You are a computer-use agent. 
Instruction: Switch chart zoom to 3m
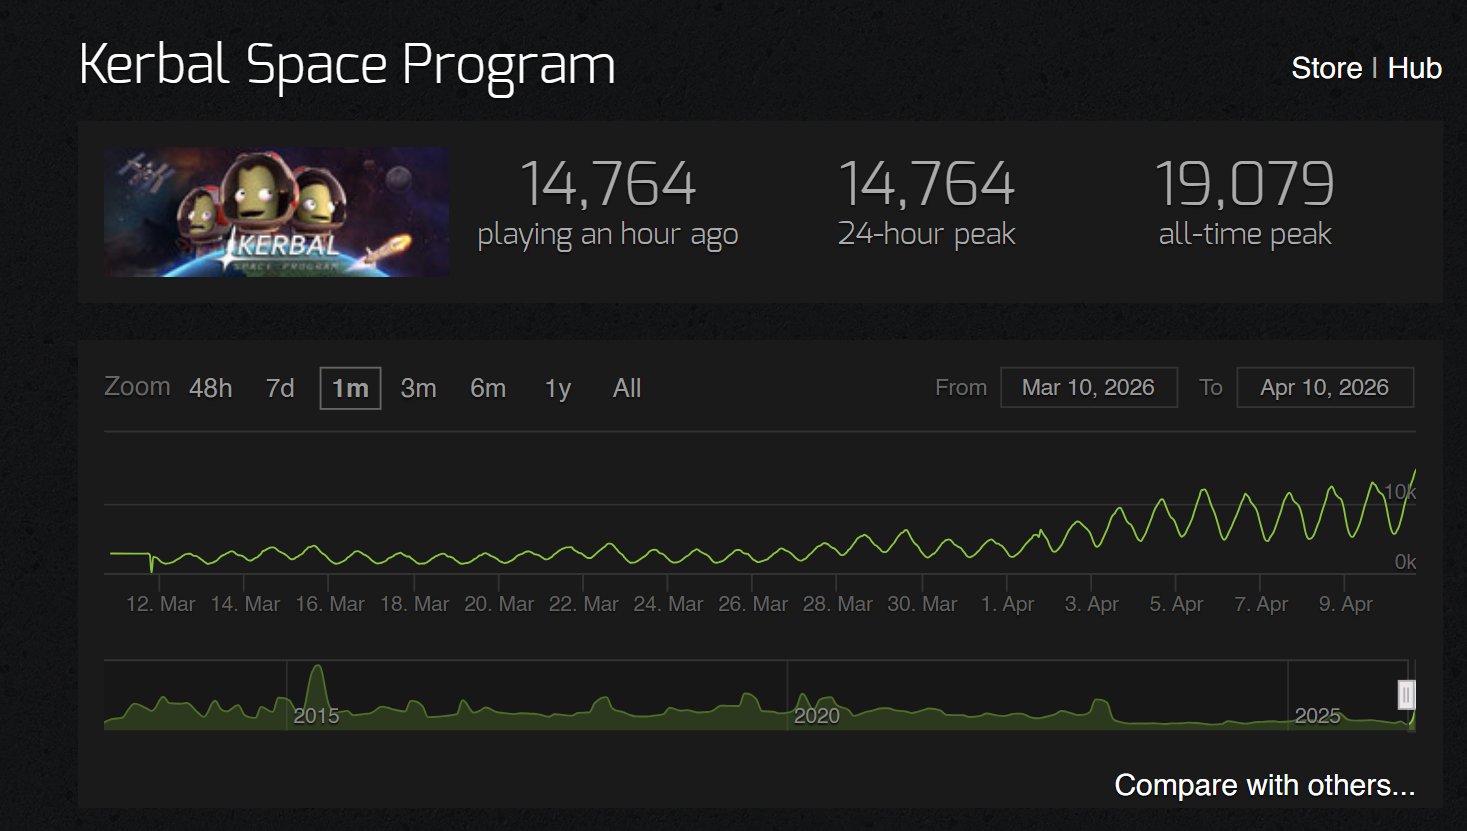click(x=418, y=388)
